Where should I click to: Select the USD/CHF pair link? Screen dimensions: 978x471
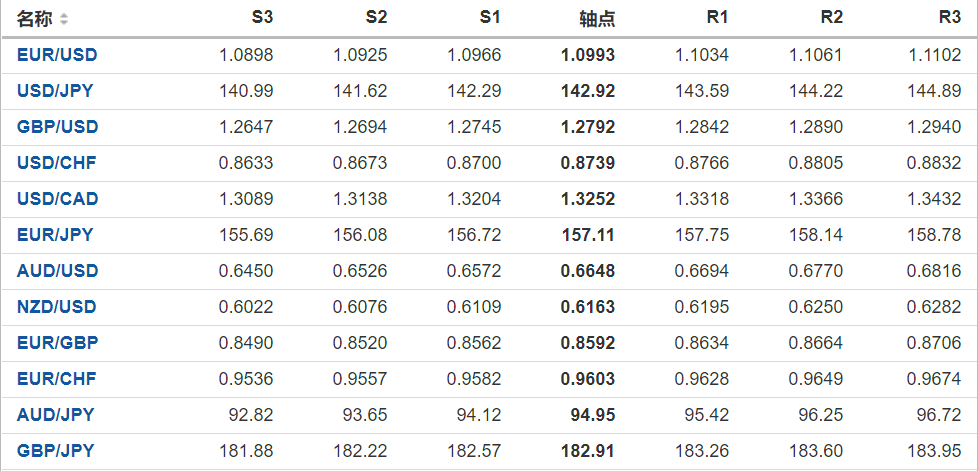pyautogui.click(x=56, y=163)
